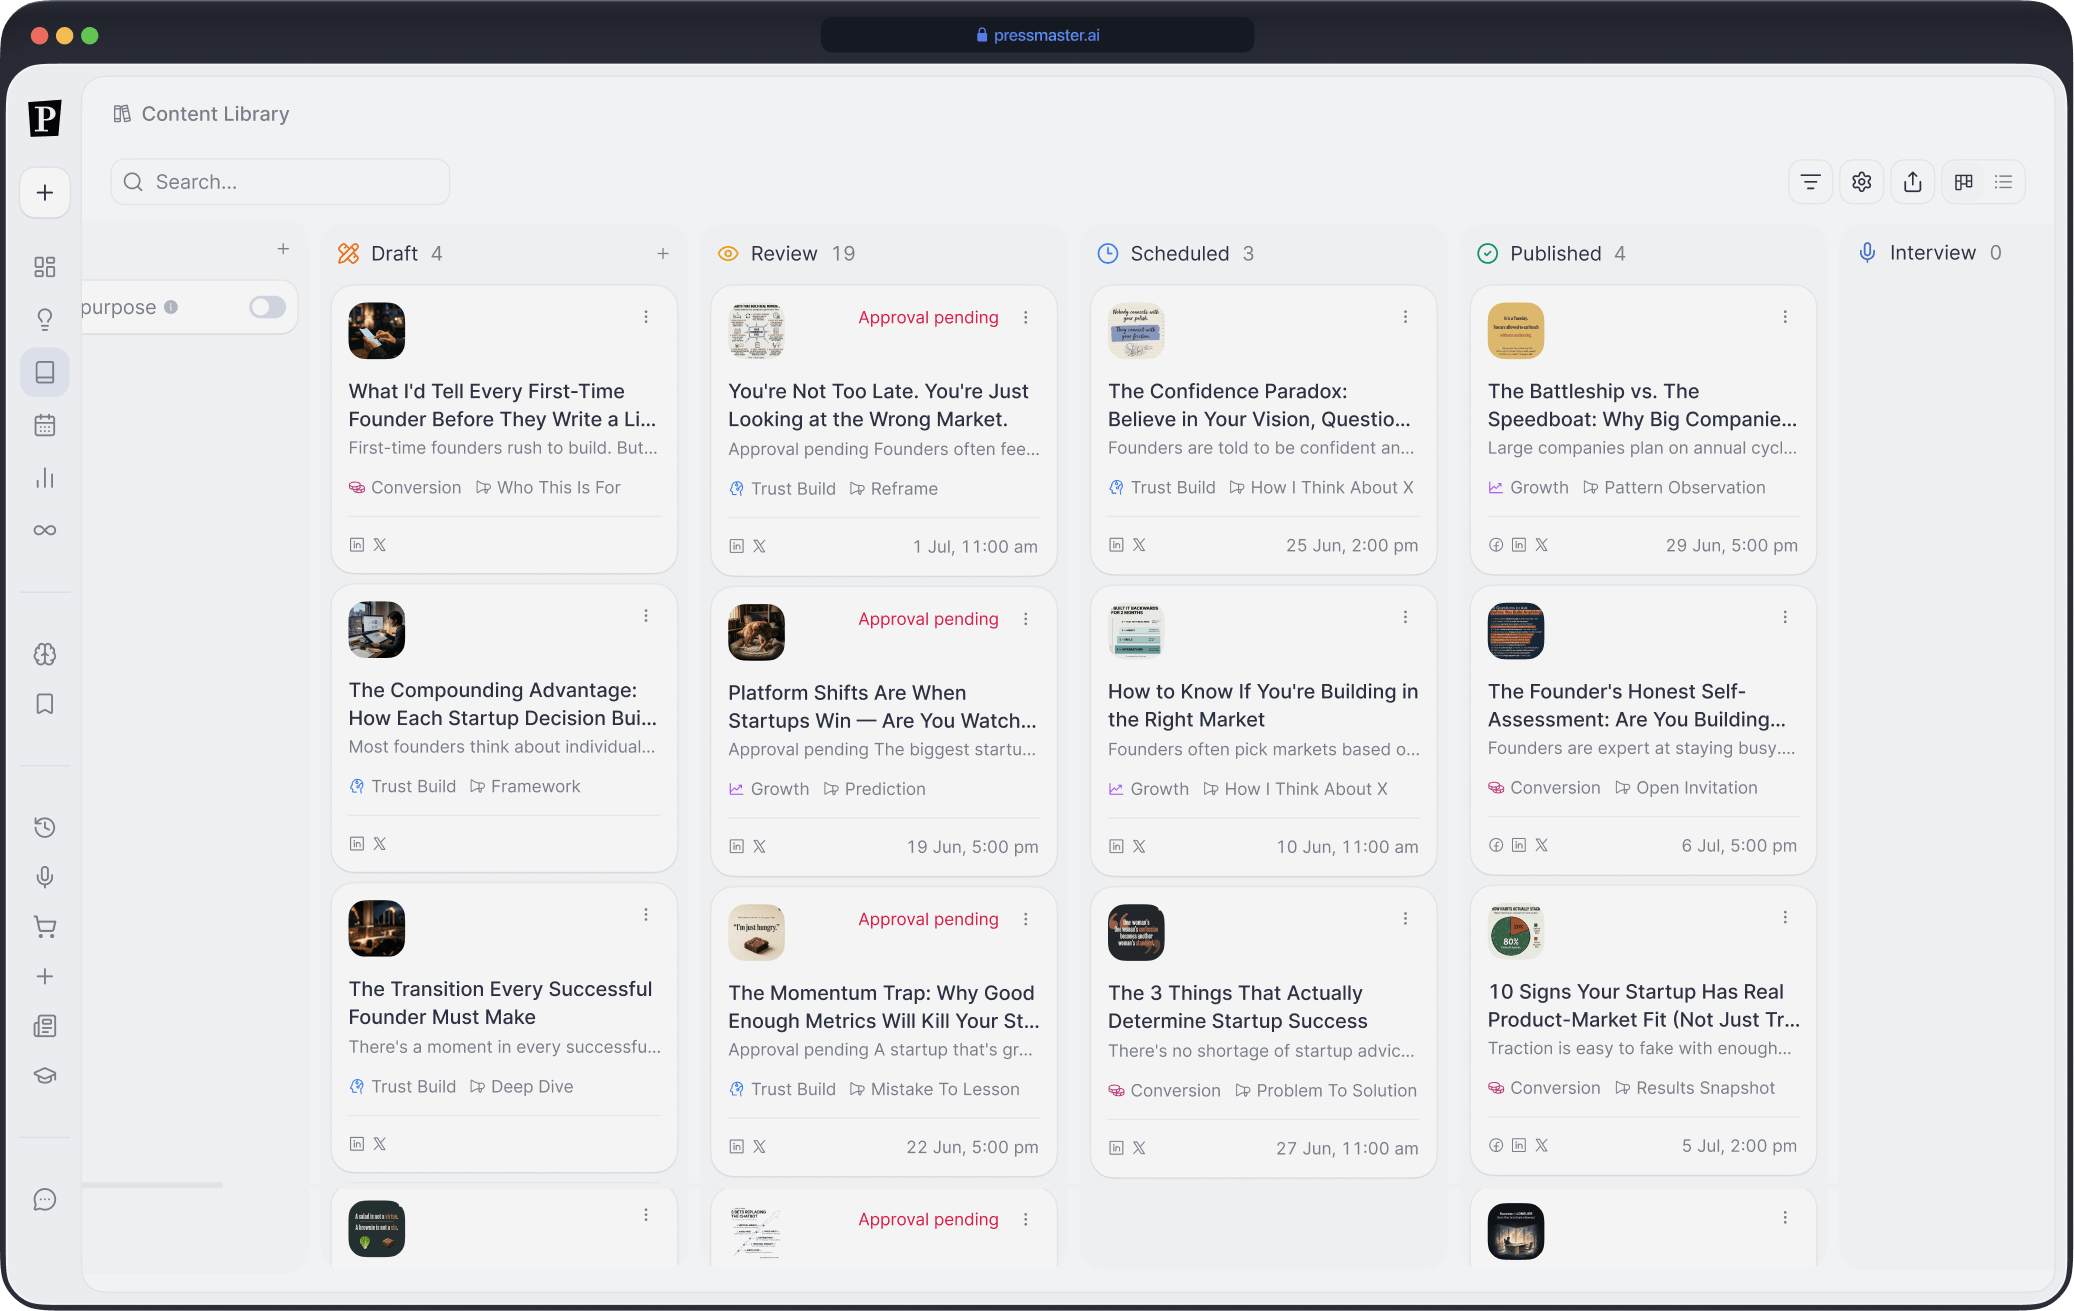The width and height of the screenshot is (2074, 1311).
Task: Select the Interview column header
Action: (x=1930, y=253)
